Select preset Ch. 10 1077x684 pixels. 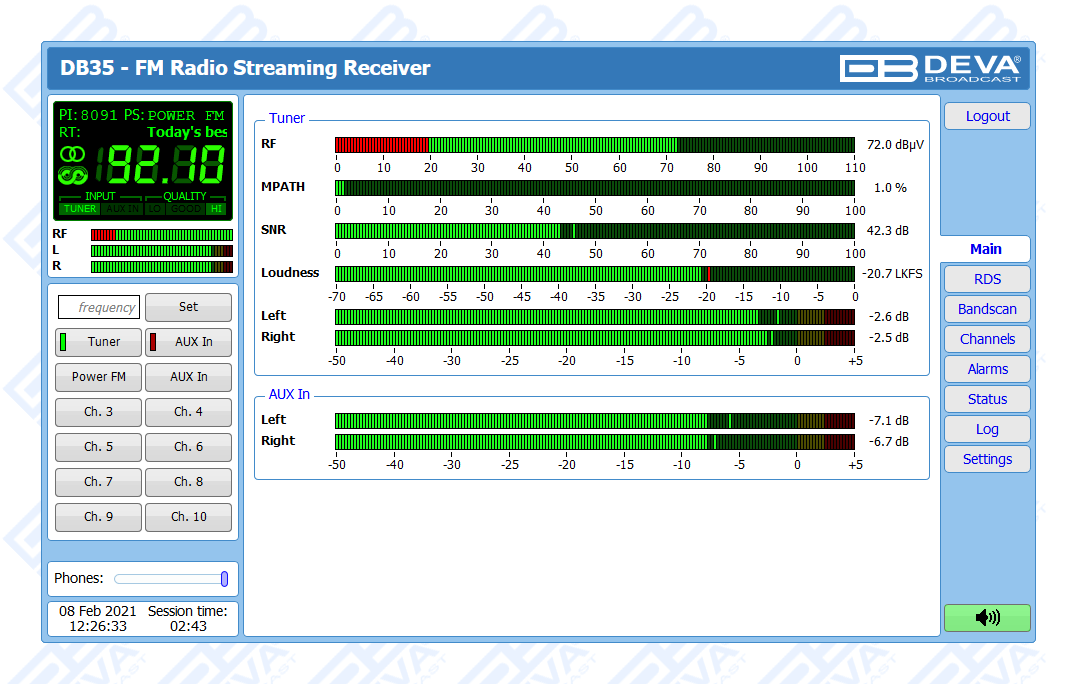click(x=188, y=517)
